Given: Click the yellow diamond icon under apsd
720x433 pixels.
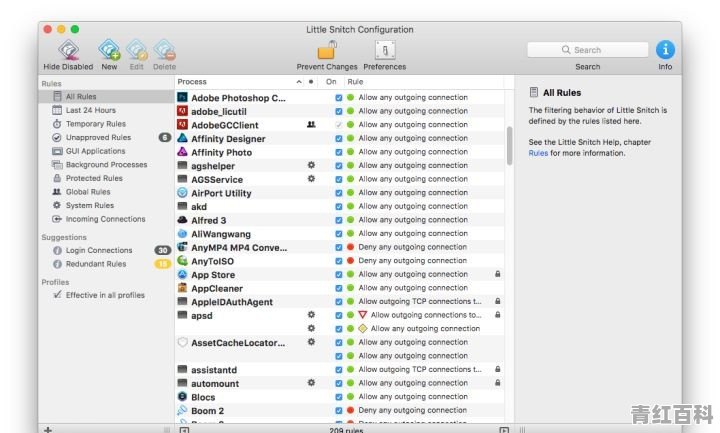Looking at the screenshot, I should tap(363, 328).
